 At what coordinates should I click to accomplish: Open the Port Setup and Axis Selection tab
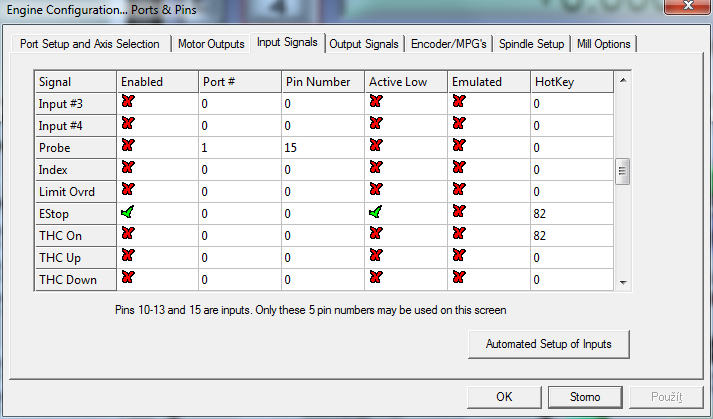(90, 44)
